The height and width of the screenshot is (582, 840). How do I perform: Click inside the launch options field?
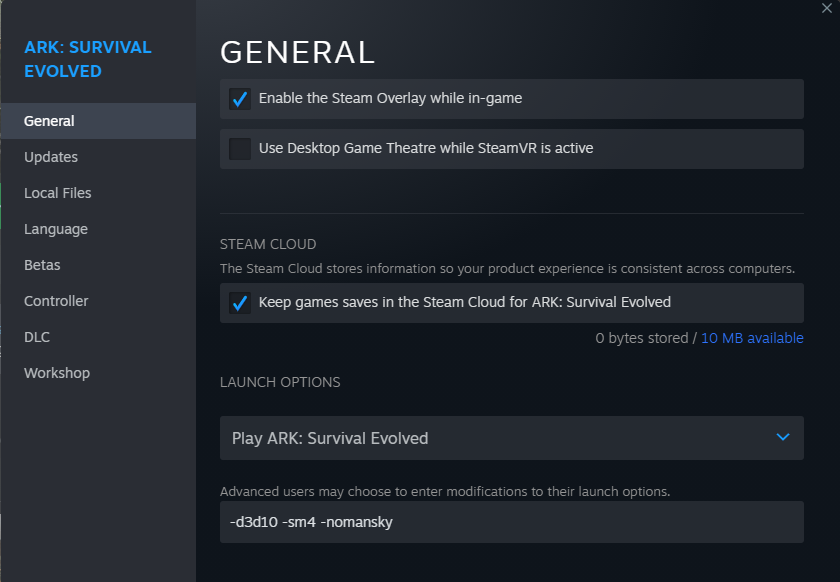[x=511, y=521]
